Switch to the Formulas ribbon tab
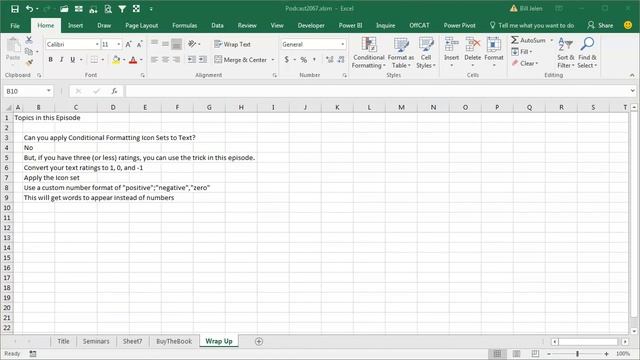Screen dimensions: 640x360 (x=184, y=25)
